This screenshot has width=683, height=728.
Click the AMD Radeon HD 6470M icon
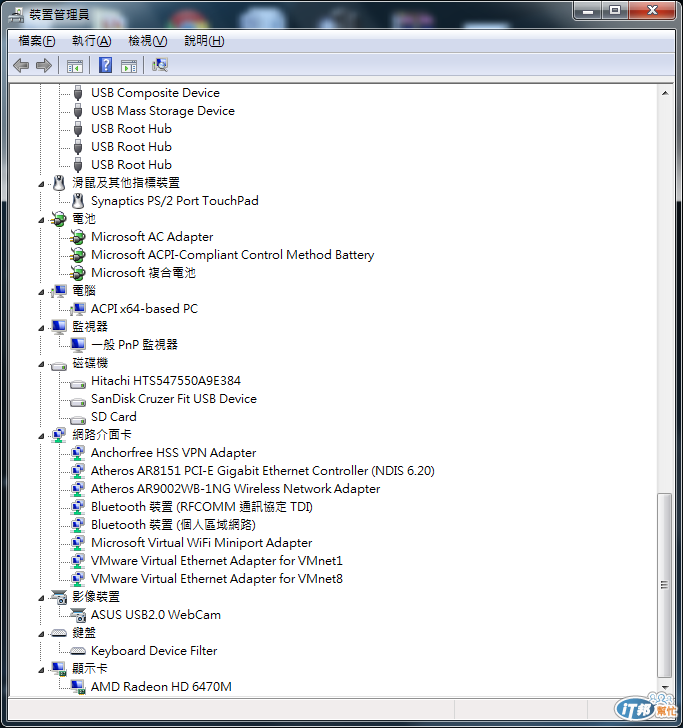pyautogui.click(x=78, y=687)
